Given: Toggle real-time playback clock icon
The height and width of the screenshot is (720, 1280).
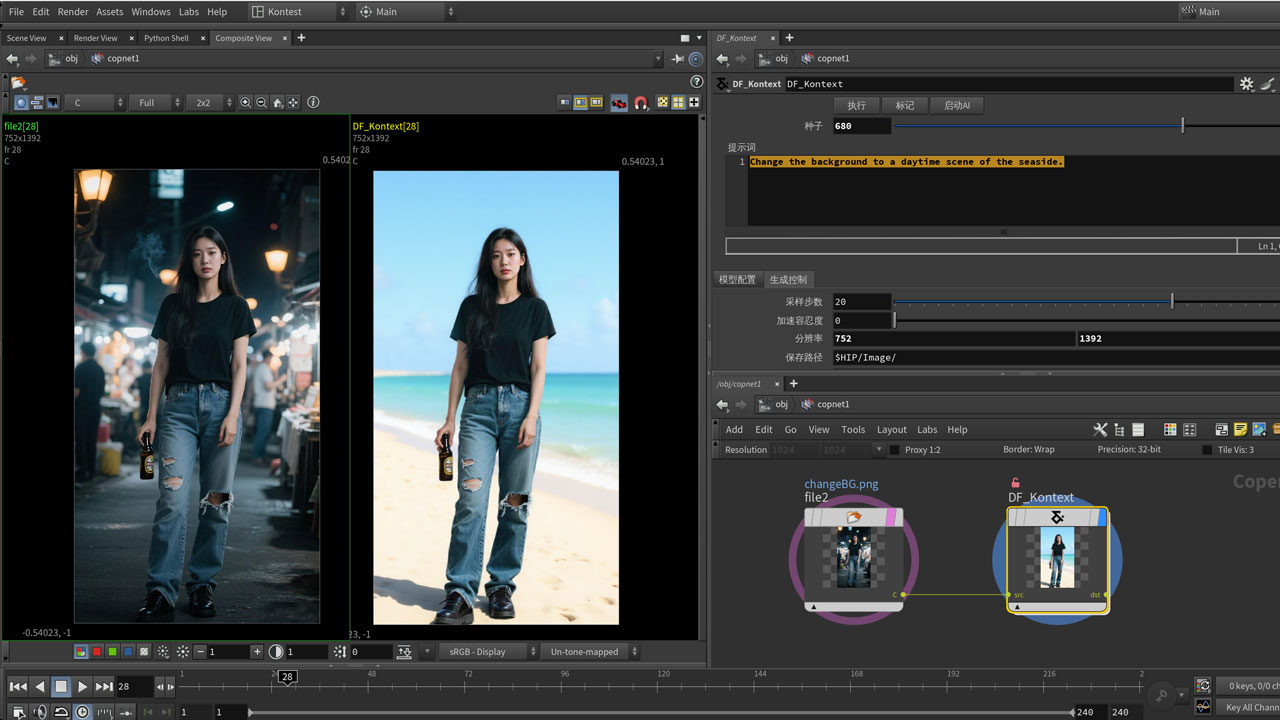Looking at the screenshot, I should 82,712.
